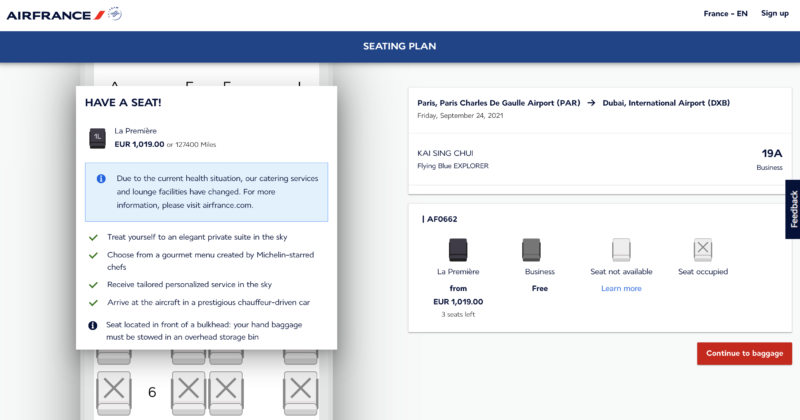
Task: Open the Feedback side tab
Action: pos(793,209)
